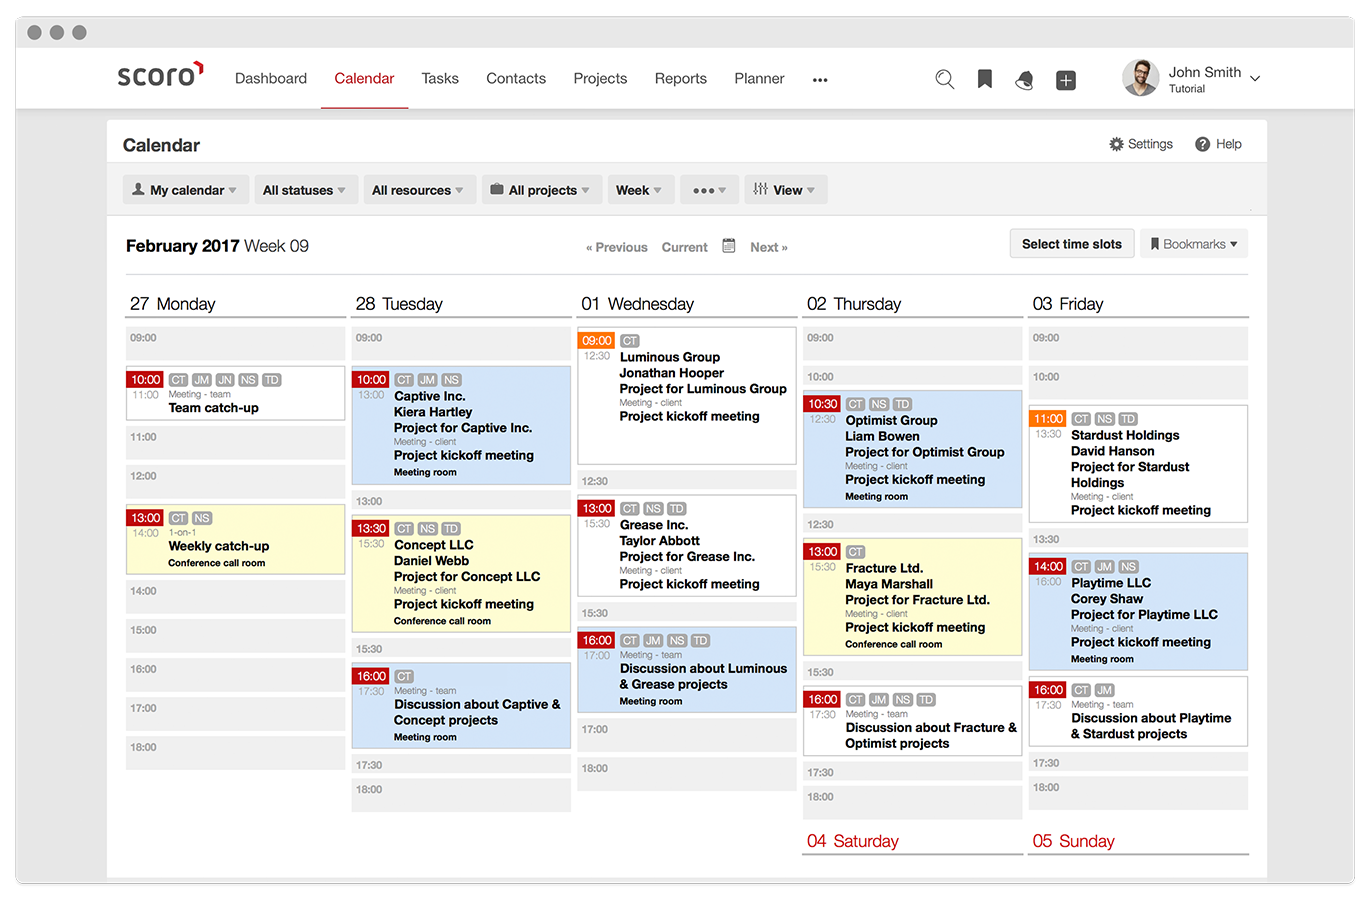
Task: Click the 05 Sunday day header
Action: coord(1073,841)
